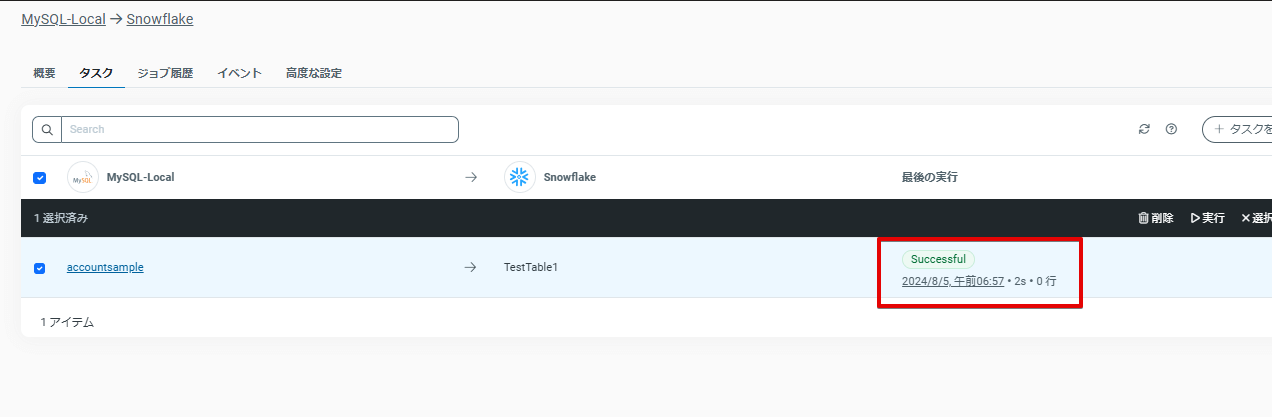Image resolution: width=1272 pixels, height=417 pixels.
Task: Clear selection with the X 選択 button
Action: (1255, 218)
